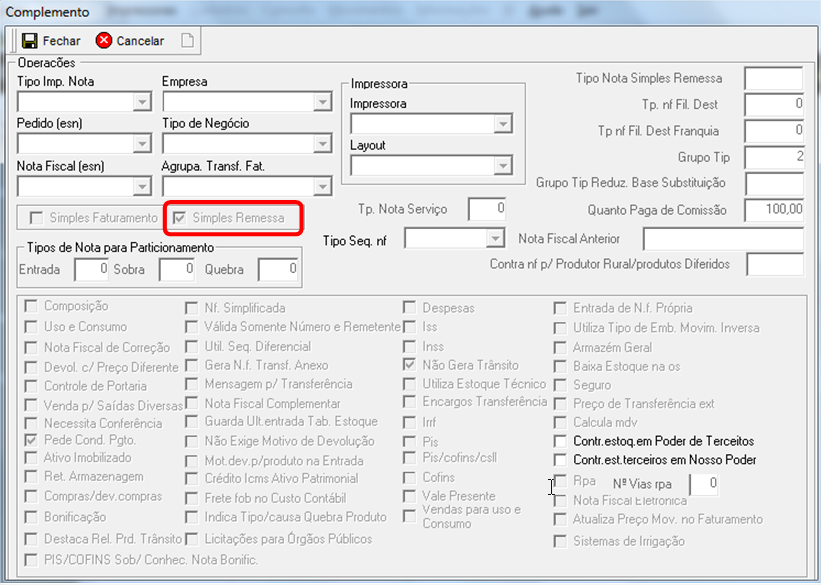Toggle the Ativo Imobilizado checkbox
Screen dimensions: 821x585
coord(31,458)
